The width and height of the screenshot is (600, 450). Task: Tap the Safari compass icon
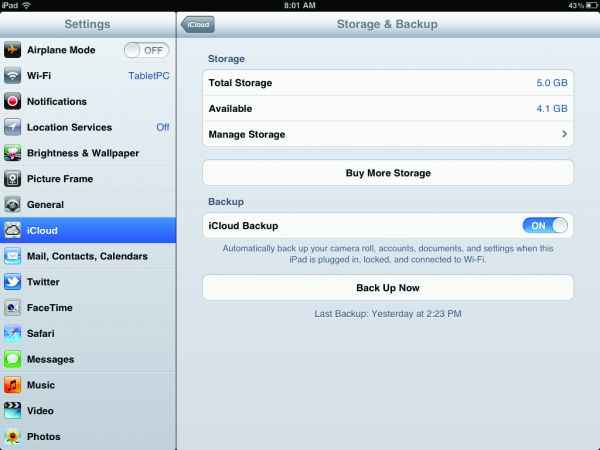click(x=12, y=333)
